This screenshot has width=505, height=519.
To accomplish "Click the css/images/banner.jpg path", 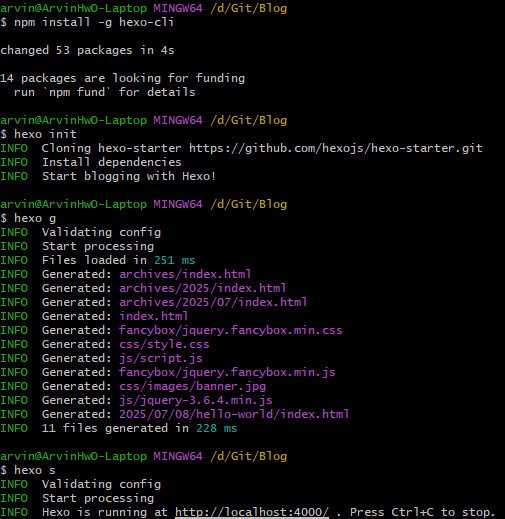I will pos(193,386).
